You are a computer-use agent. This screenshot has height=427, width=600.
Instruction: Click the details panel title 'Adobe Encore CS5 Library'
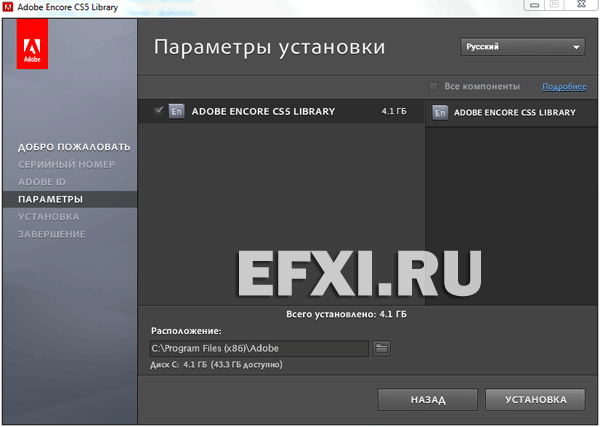click(515, 112)
